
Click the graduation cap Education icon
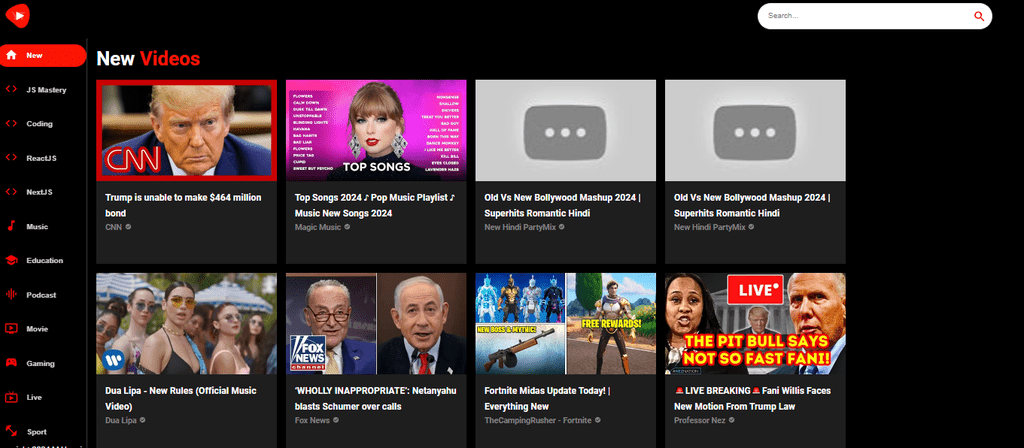point(11,261)
